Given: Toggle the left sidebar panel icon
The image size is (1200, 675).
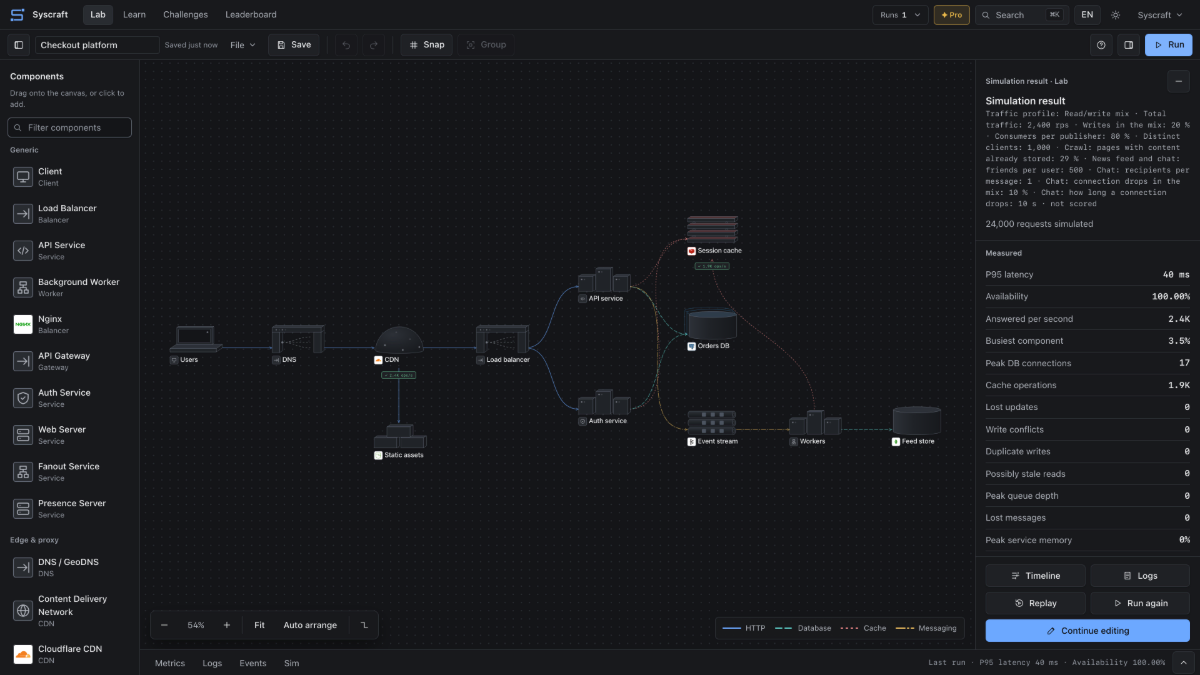Looking at the screenshot, I should 18,45.
